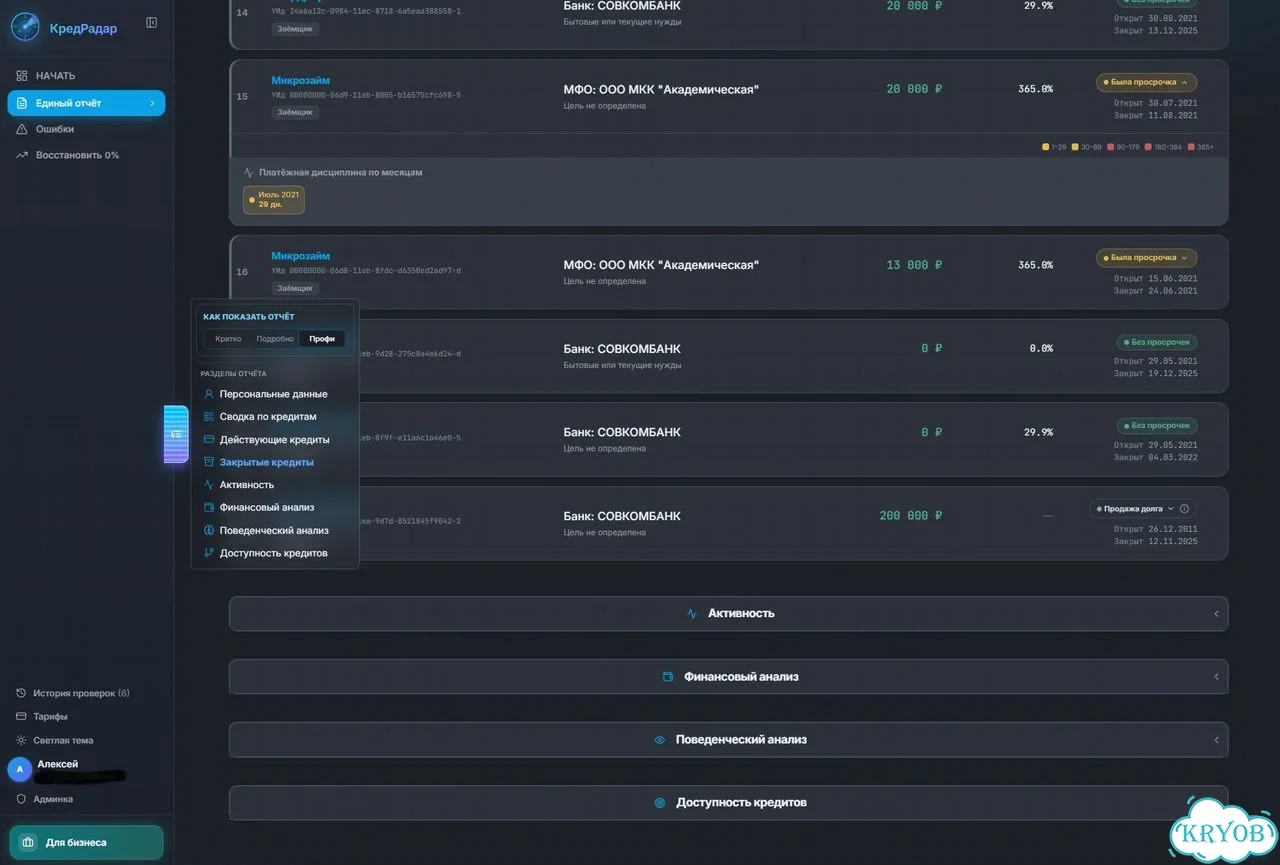Click the warning triangle icon beside Ошибки
This screenshot has height=865, width=1280.
click(22, 129)
